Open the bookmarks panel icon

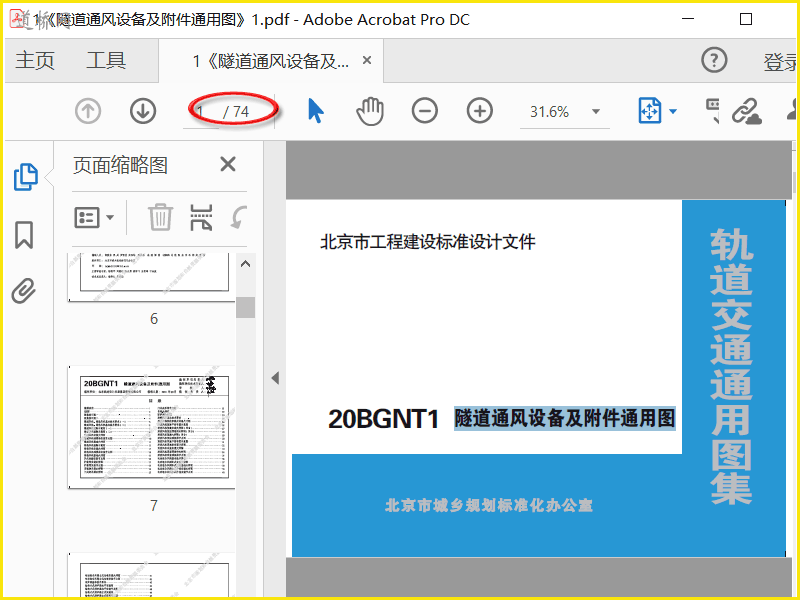[x=24, y=235]
